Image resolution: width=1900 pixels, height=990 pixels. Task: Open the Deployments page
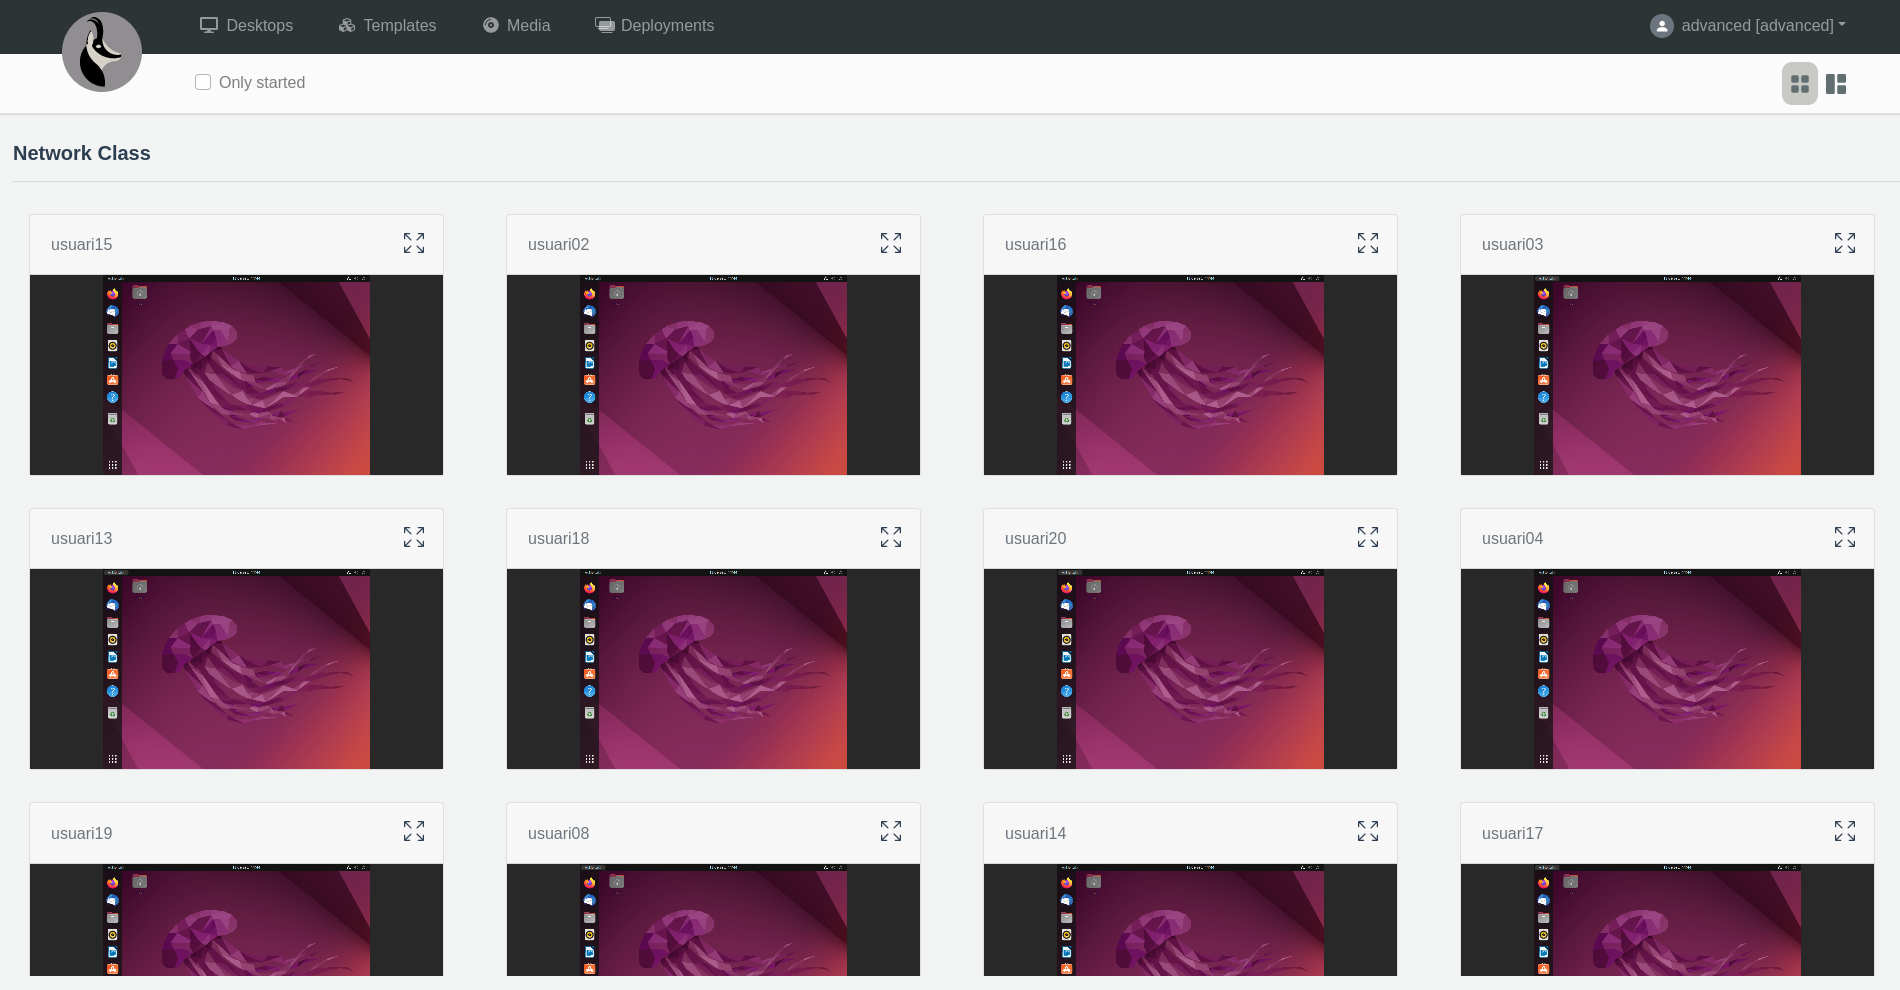(x=655, y=26)
